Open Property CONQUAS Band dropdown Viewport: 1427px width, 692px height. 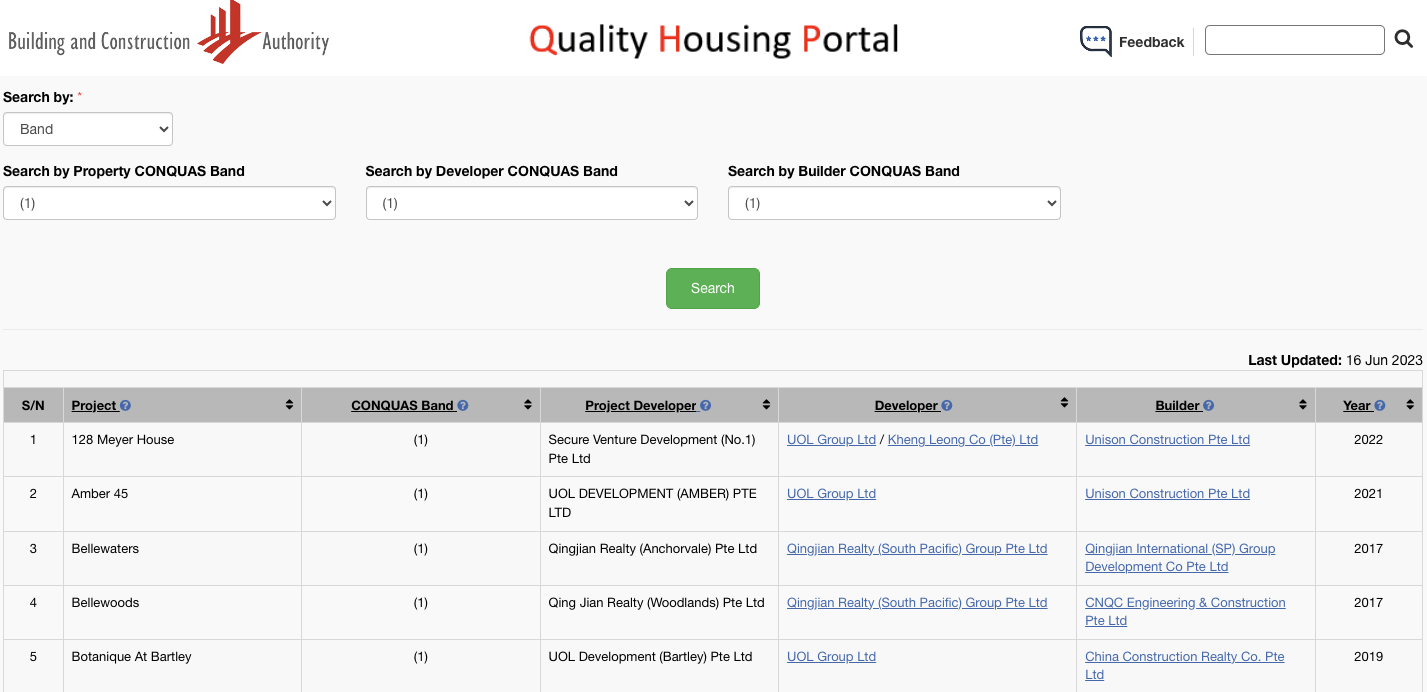tap(169, 203)
